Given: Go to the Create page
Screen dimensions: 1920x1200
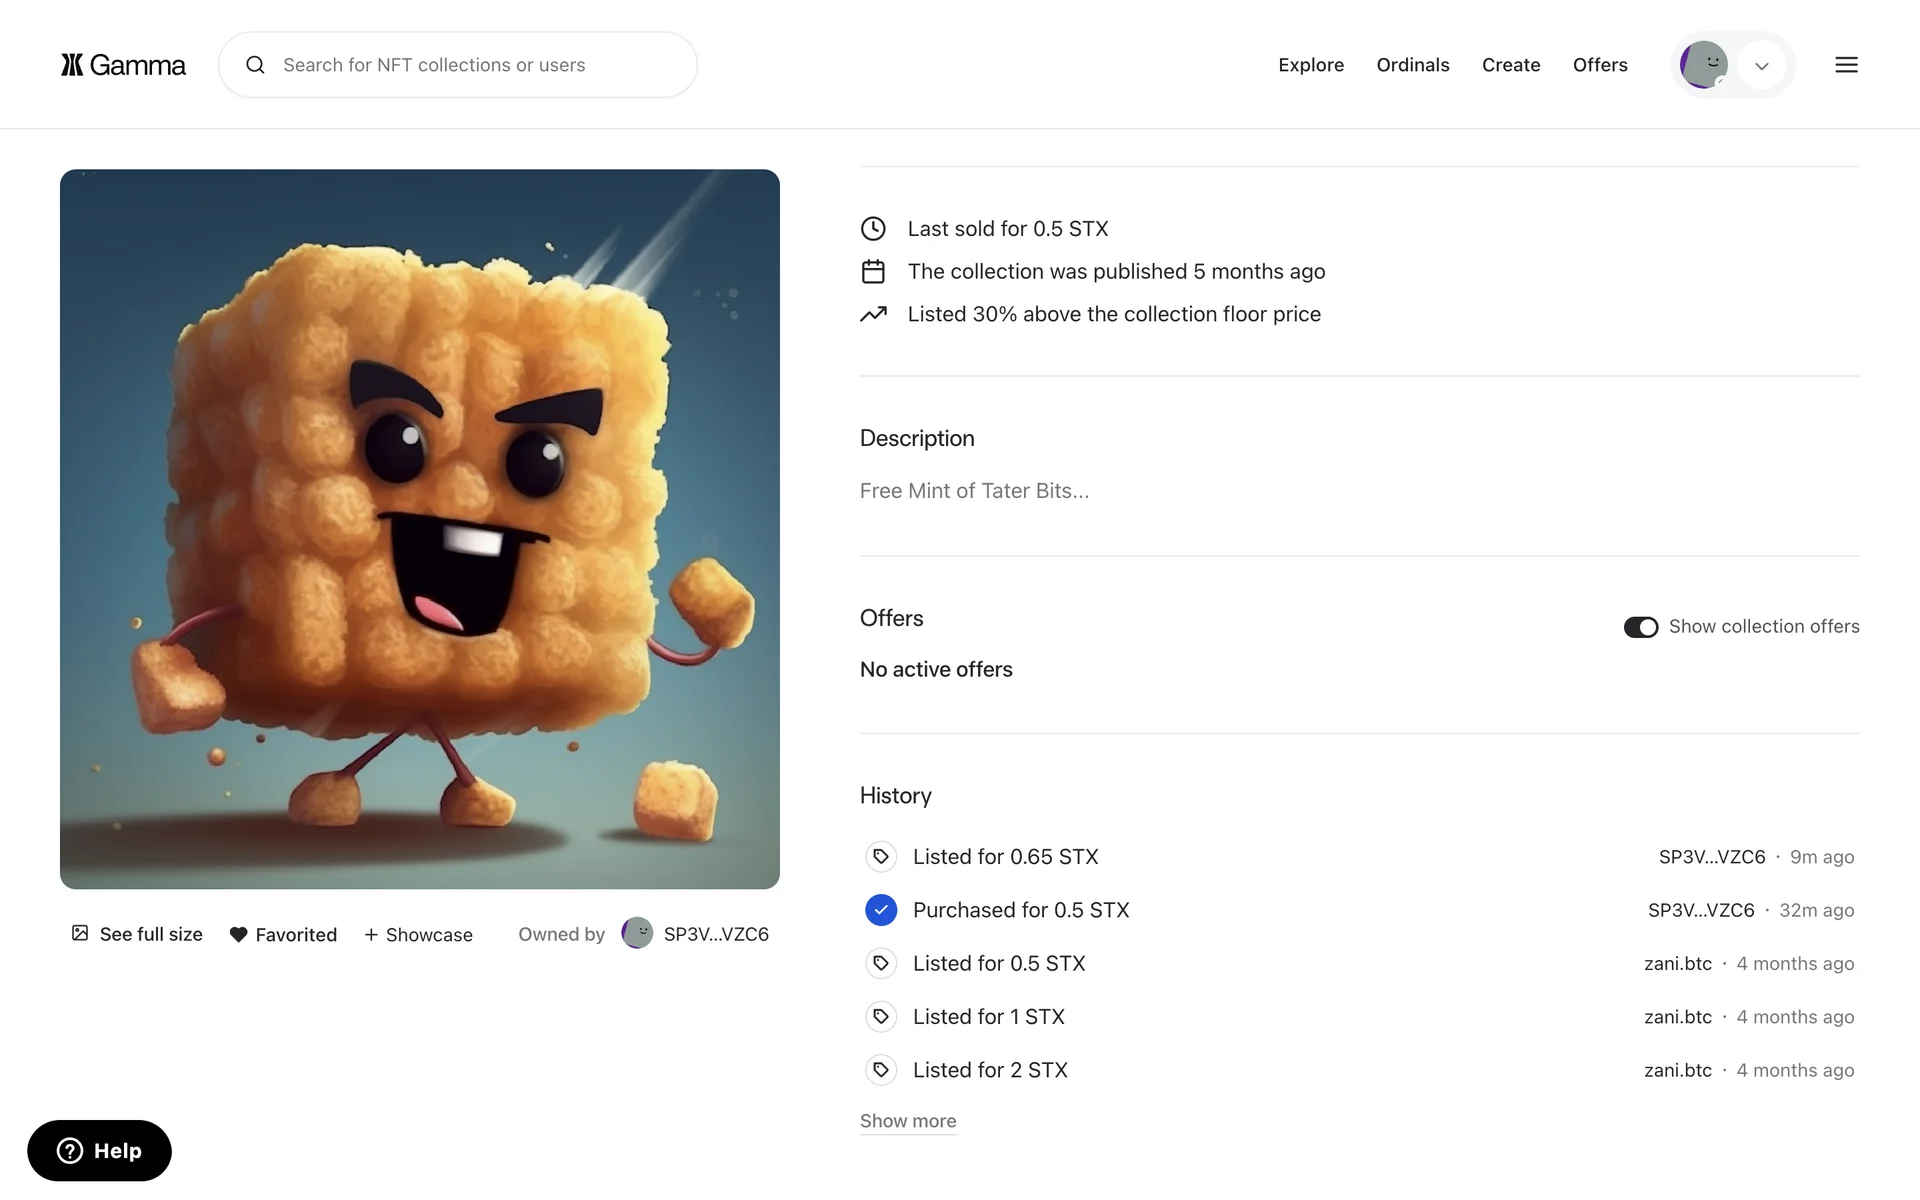Looking at the screenshot, I should click(x=1510, y=65).
